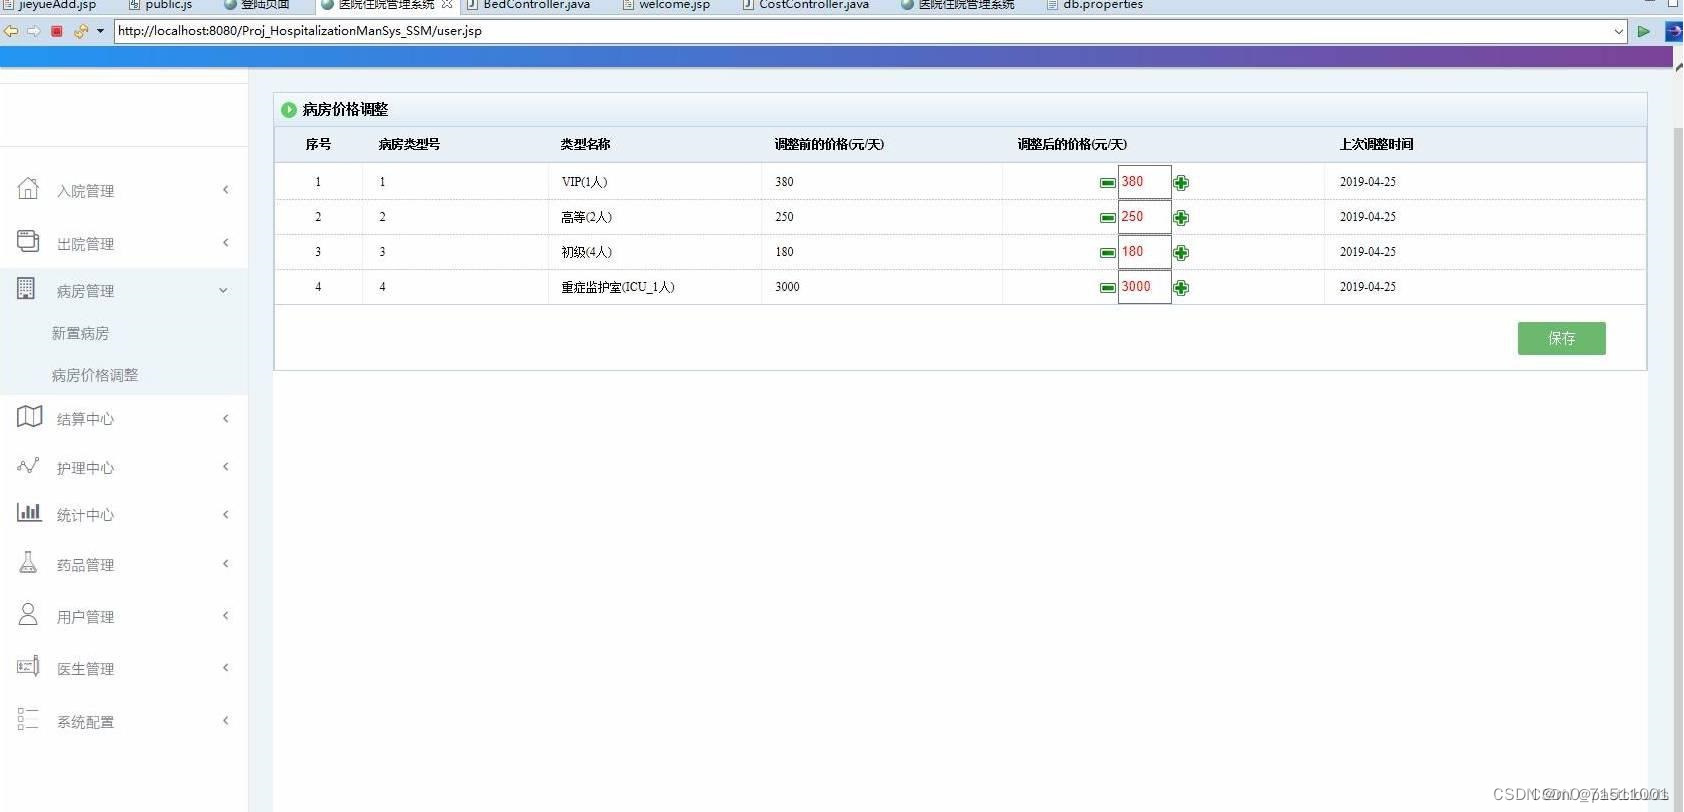This screenshot has width=1684, height=812.
Task: Decrease the 高等(2人) price with the minus icon
Action: pyautogui.click(x=1107, y=218)
